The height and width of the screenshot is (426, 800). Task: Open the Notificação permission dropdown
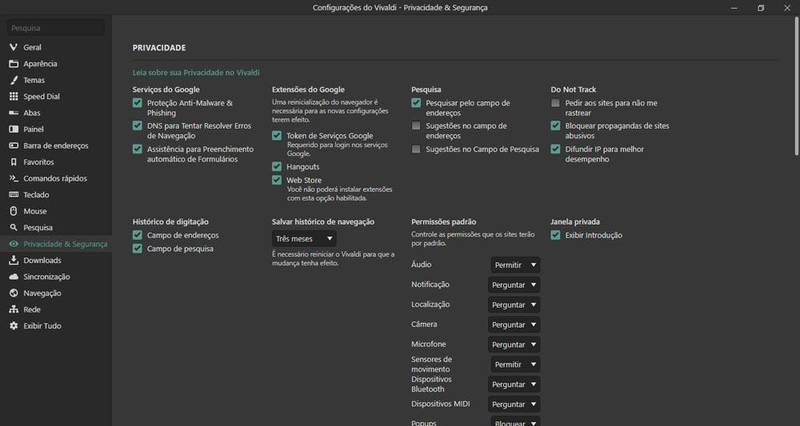coord(514,285)
